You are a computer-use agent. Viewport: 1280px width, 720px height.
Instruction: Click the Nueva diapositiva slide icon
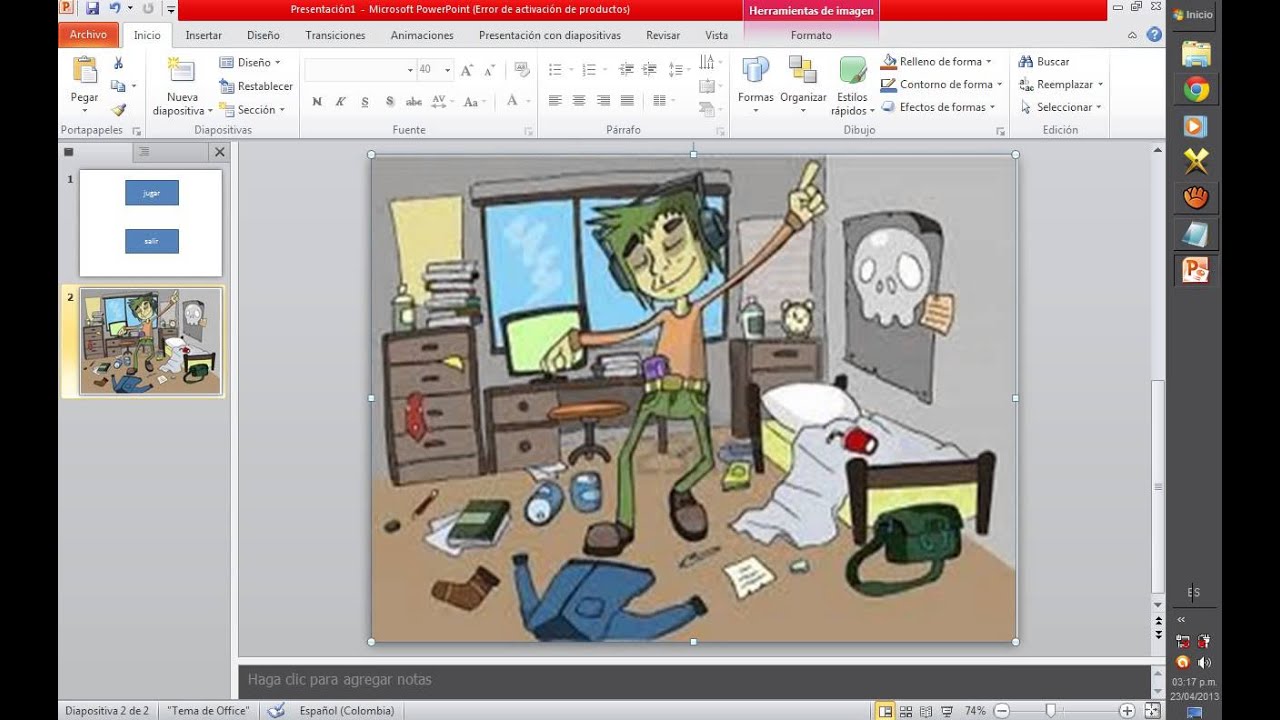click(181, 70)
